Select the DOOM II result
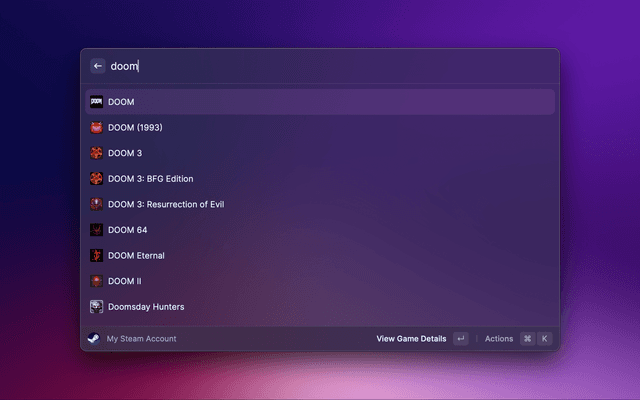640x400 pixels. tap(124, 281)
